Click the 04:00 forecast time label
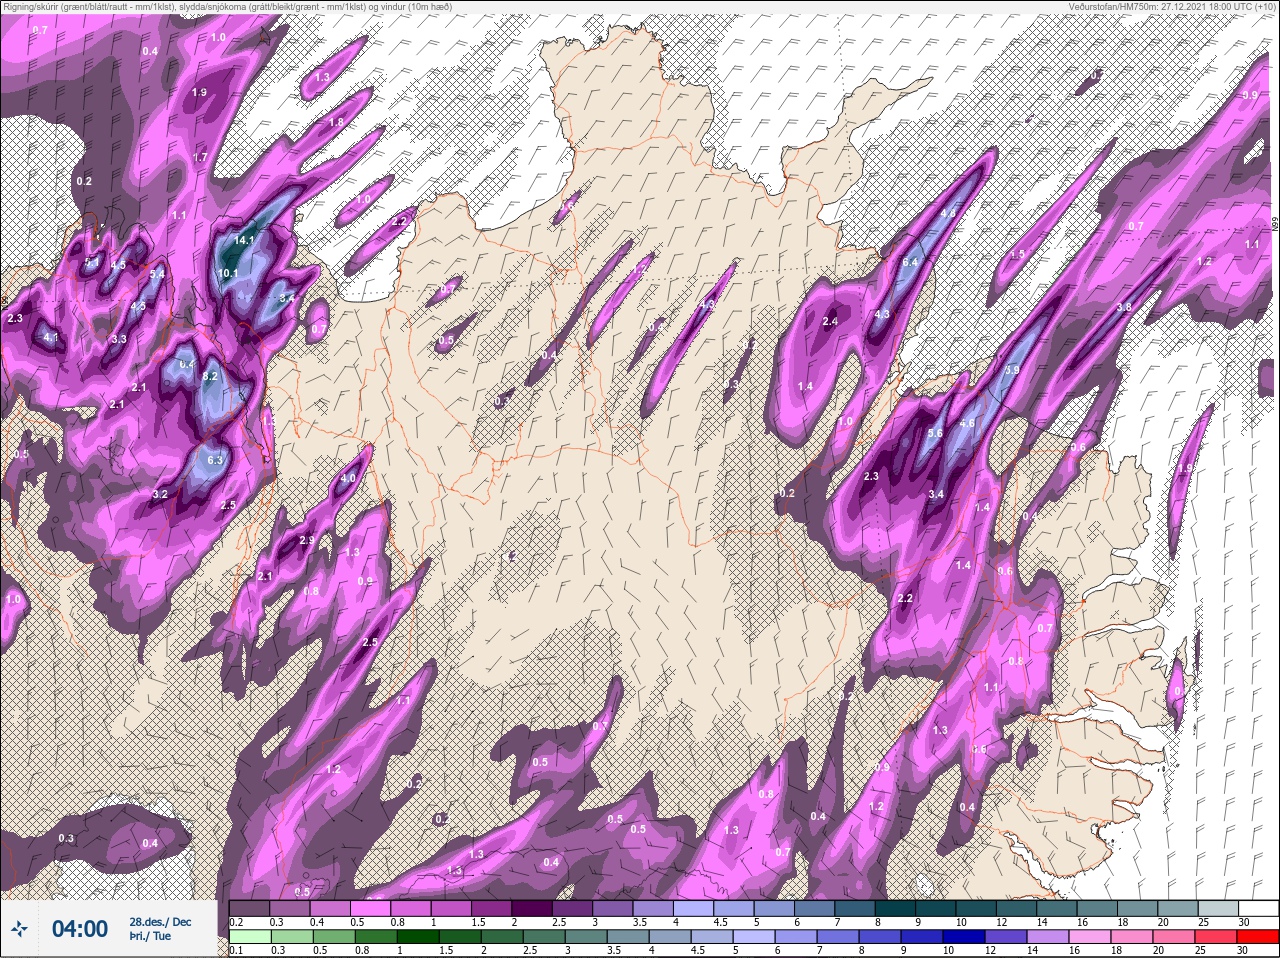The image size is (1280, 958). tap(80, 929)
